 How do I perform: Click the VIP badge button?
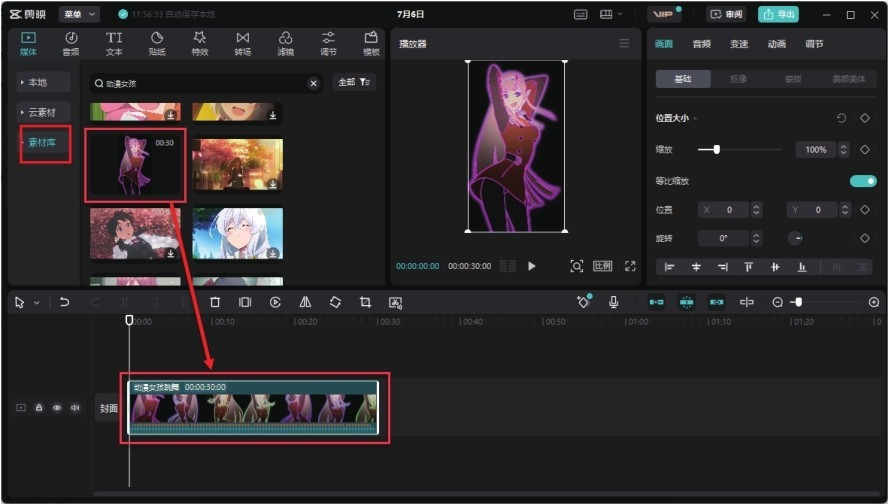(x=664, y=14)
